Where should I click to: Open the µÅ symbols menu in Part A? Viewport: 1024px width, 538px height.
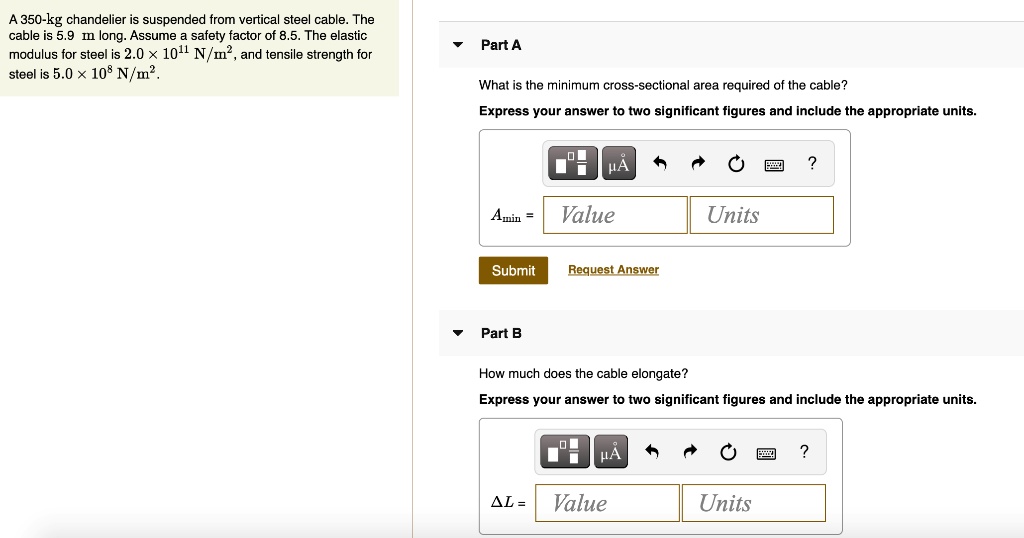click(x=618, y=163)
